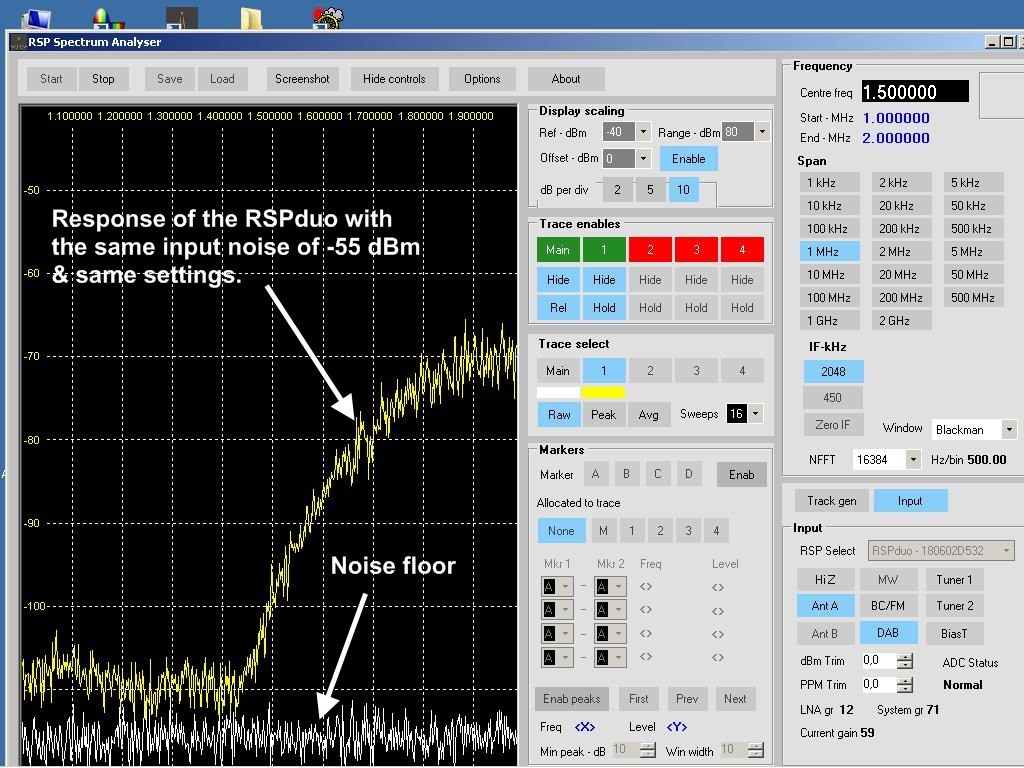This screenshot has width=1024, height=768.
Task: Open the NFFT size dropdown
Action: point(913,460)
